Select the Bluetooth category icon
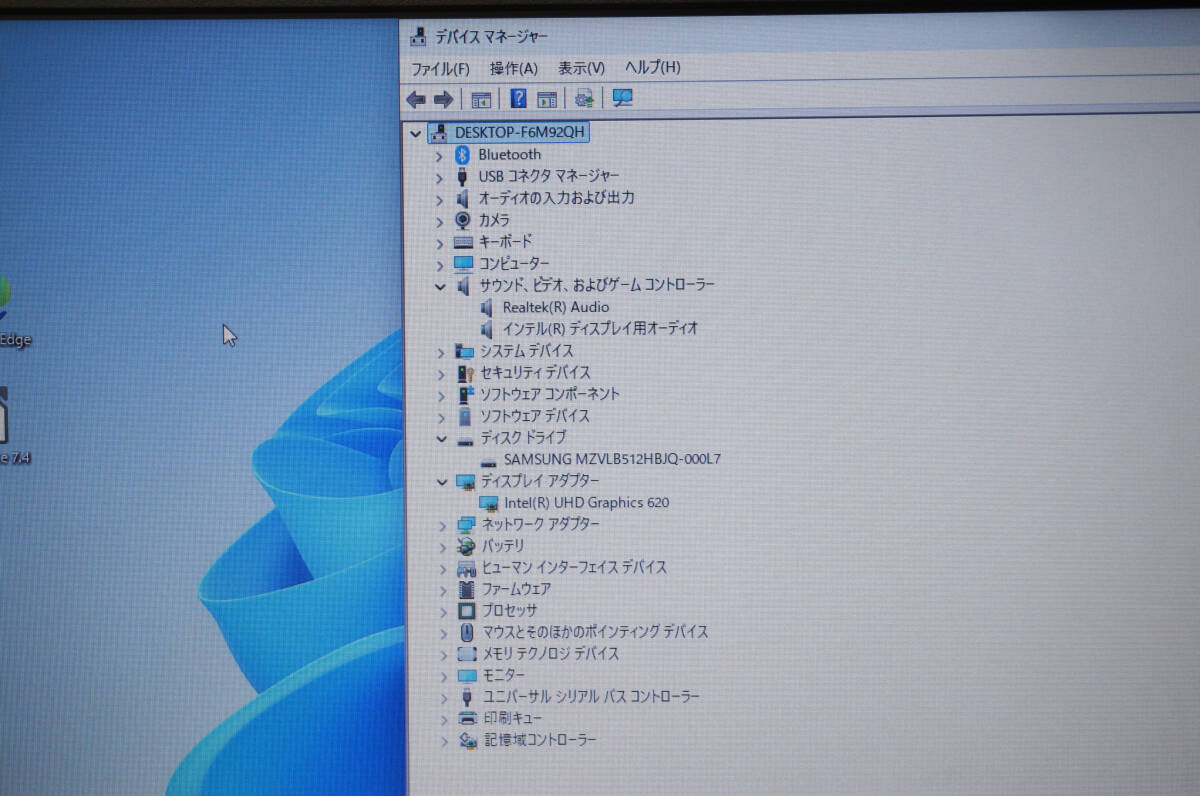This screenshot has width=1200, height=796. [462, 154]
